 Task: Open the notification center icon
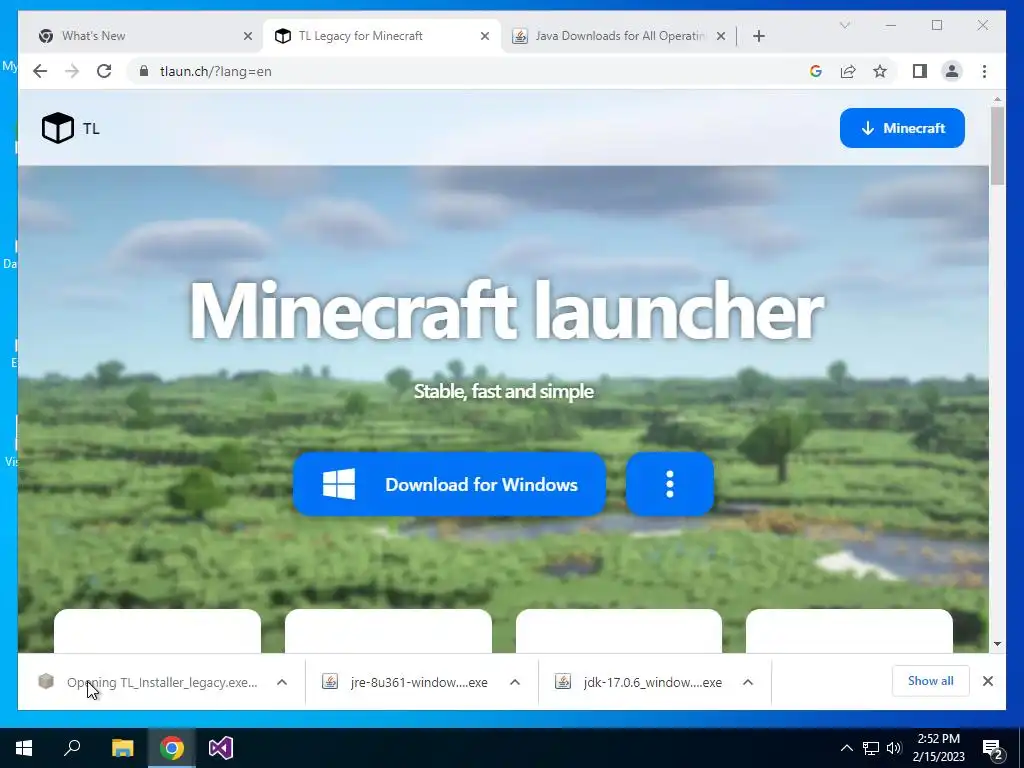(993, 748)
